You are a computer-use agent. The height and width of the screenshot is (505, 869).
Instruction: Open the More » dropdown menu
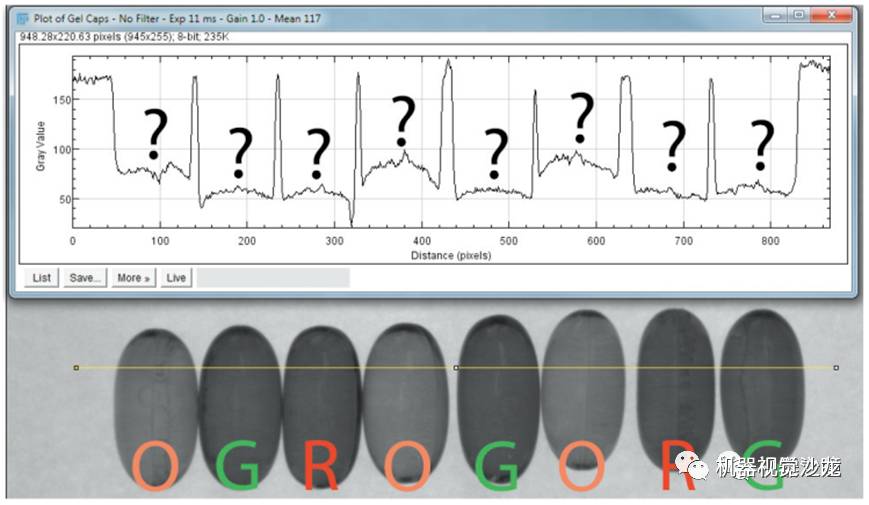pyautogui.click(x=134, y=278)
